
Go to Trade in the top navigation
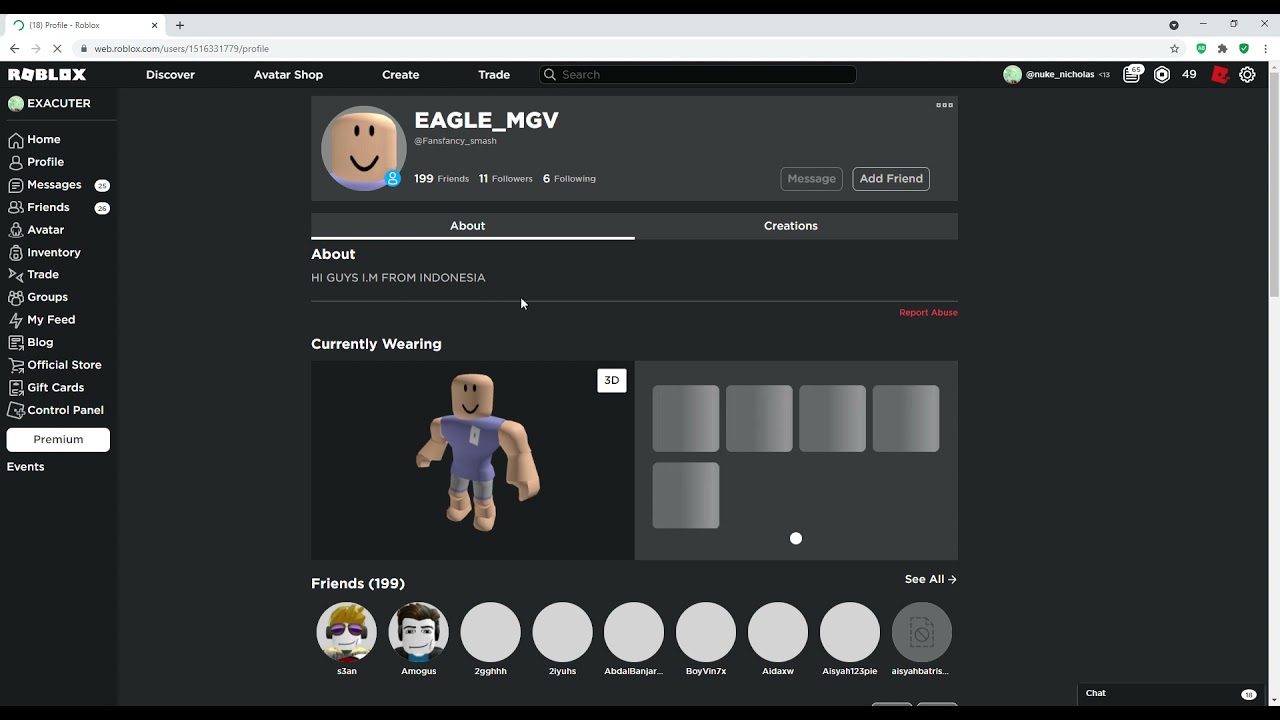point(494,75)
